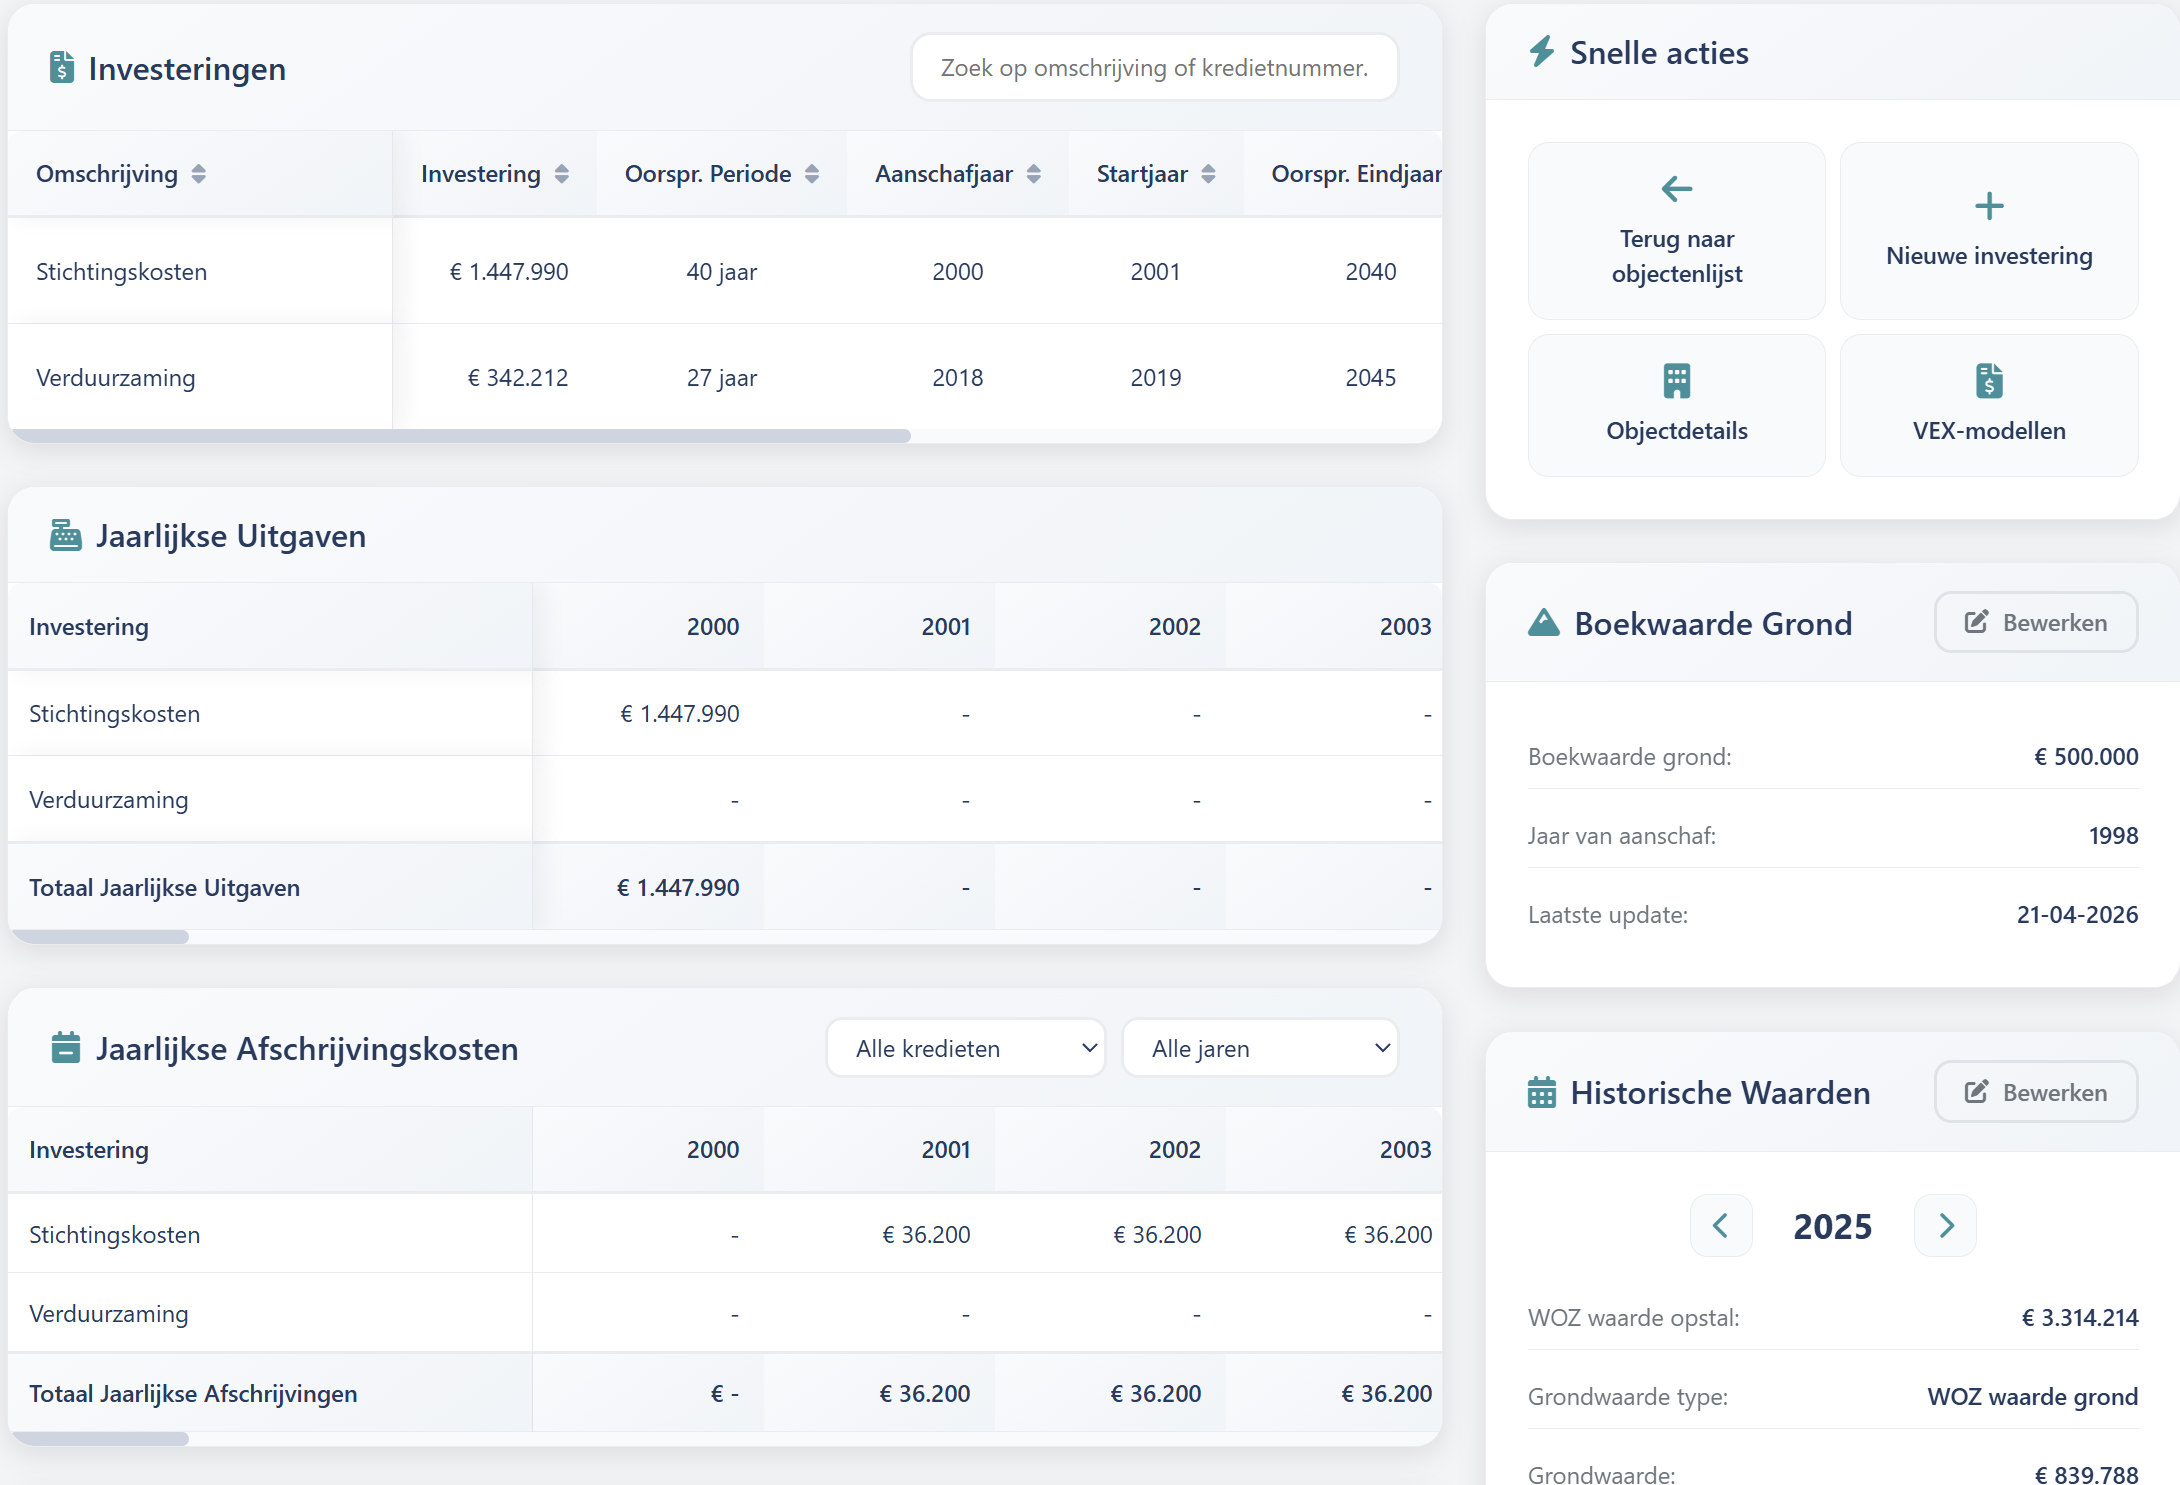
Task: Toggle sorting on the Omschrijving column
Action: pyautogui.click(x=199, y=173)
